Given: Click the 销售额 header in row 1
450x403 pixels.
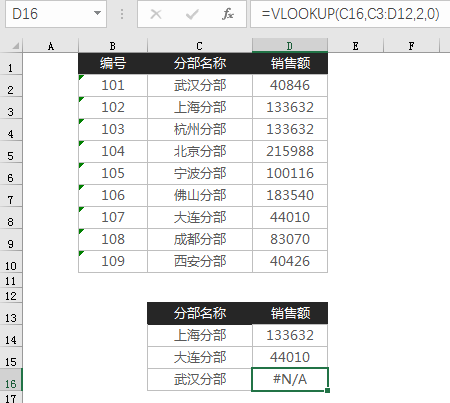Looking at the screenshot, I should 290,63.
